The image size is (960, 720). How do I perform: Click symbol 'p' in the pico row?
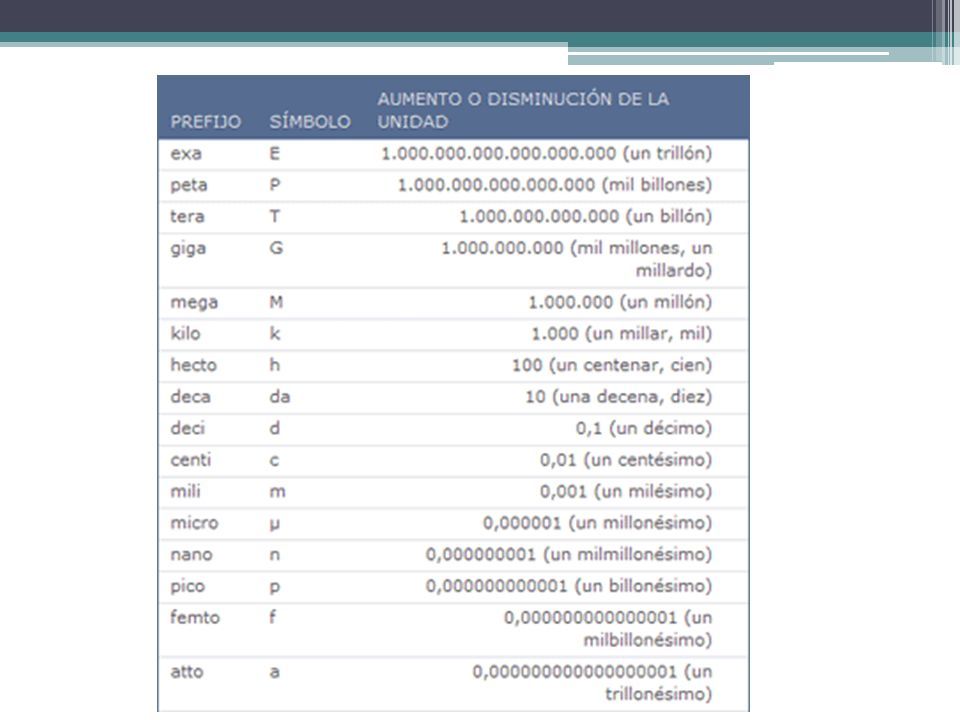coord(274,588)
